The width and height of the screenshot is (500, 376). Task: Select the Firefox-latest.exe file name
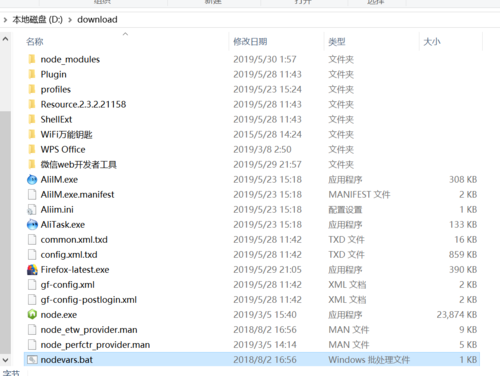click(75, 269)
